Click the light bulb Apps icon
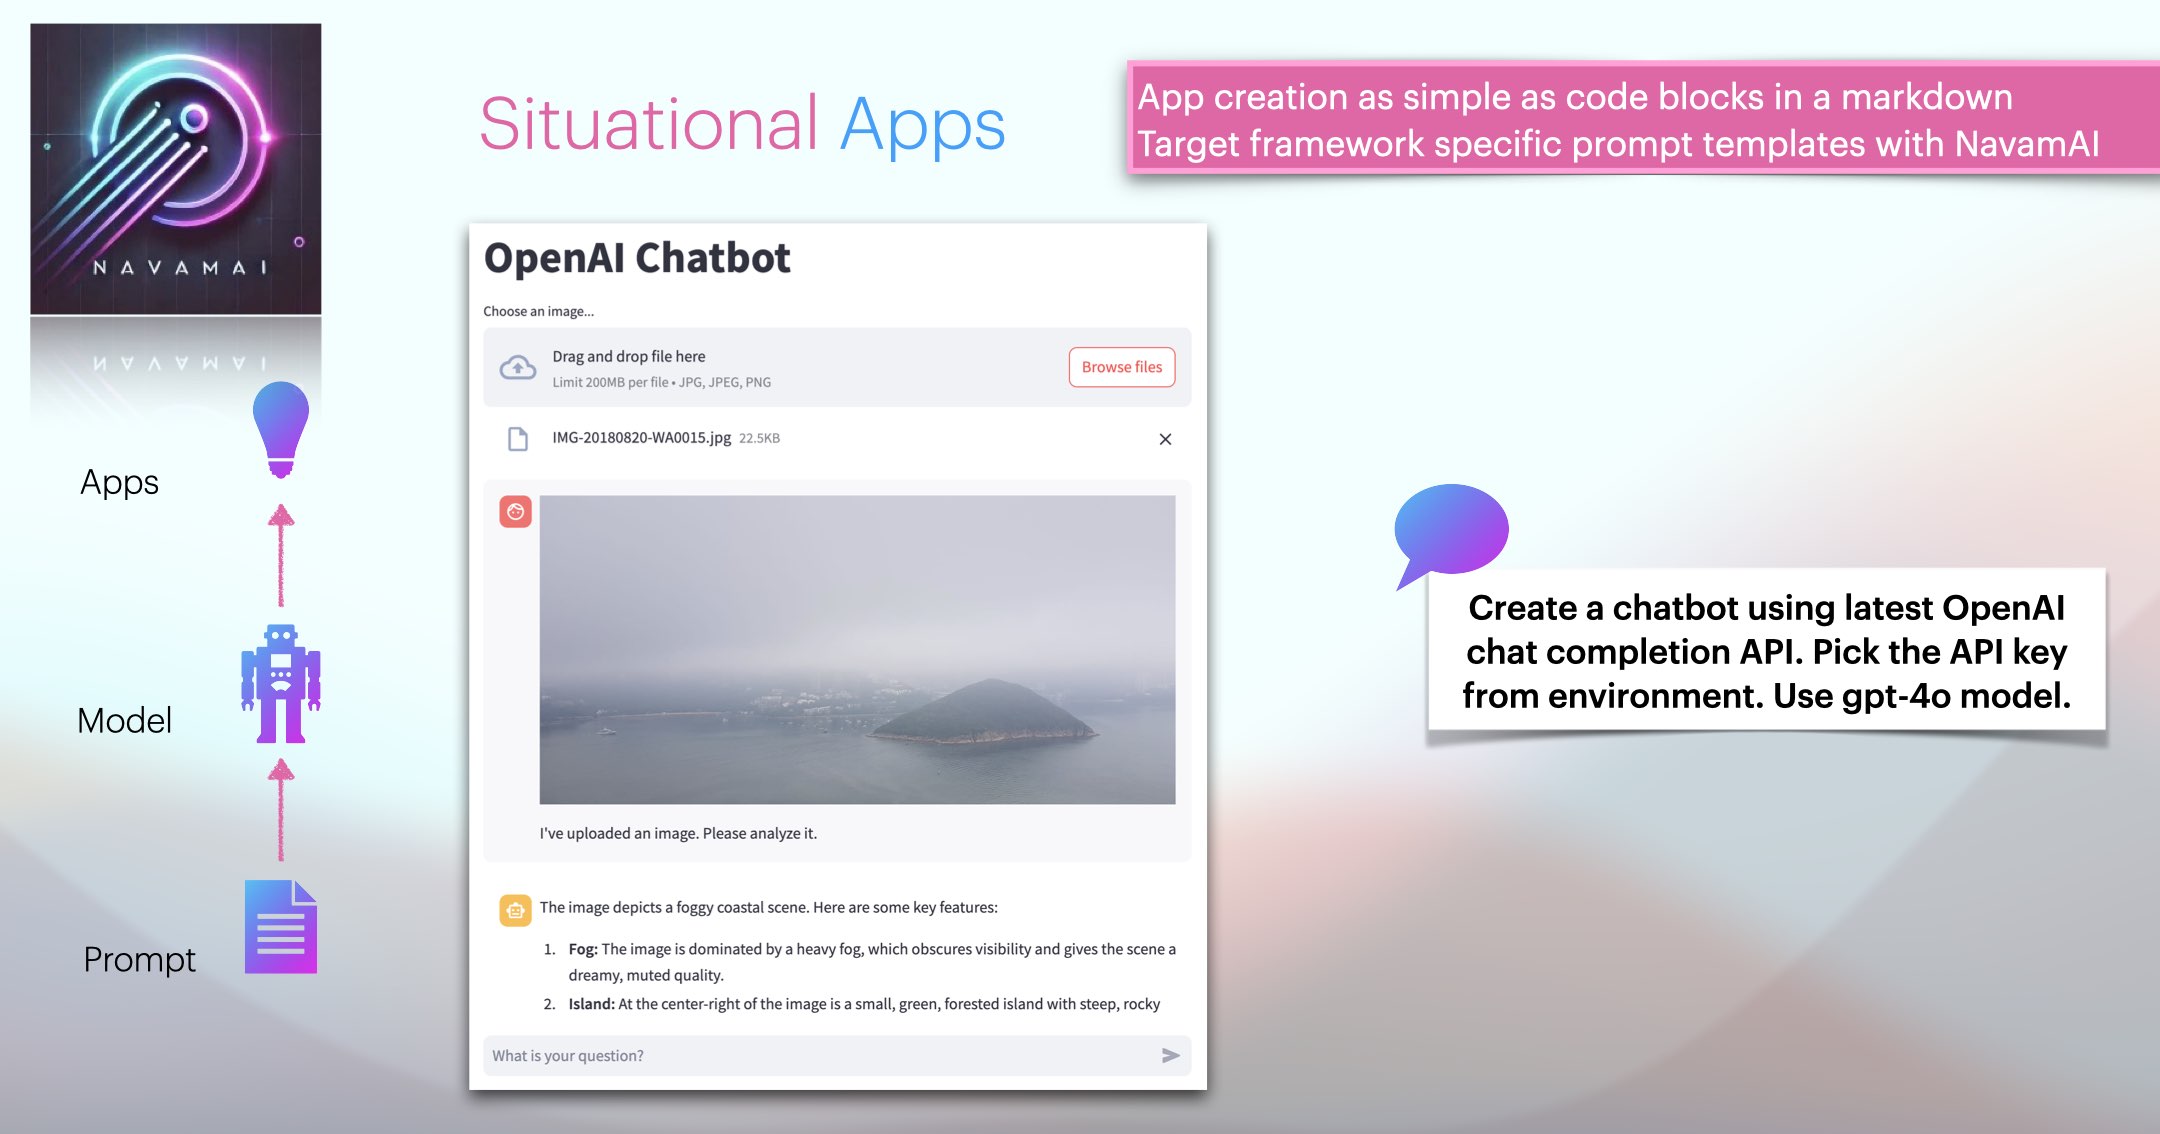 [x=281, y=430]
